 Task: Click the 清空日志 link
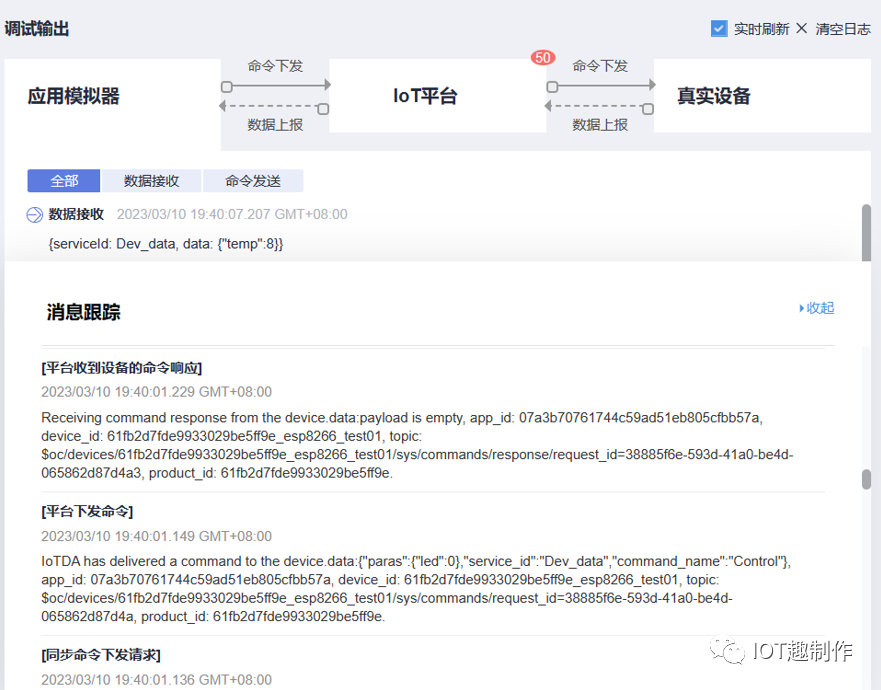pyautogui.click(x=843, y=29)
